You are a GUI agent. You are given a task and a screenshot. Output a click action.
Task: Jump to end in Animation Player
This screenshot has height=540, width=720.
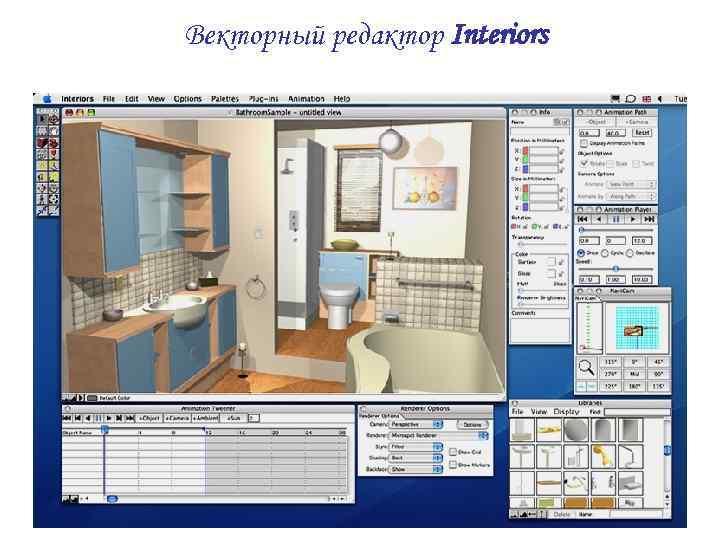point(649,219)
